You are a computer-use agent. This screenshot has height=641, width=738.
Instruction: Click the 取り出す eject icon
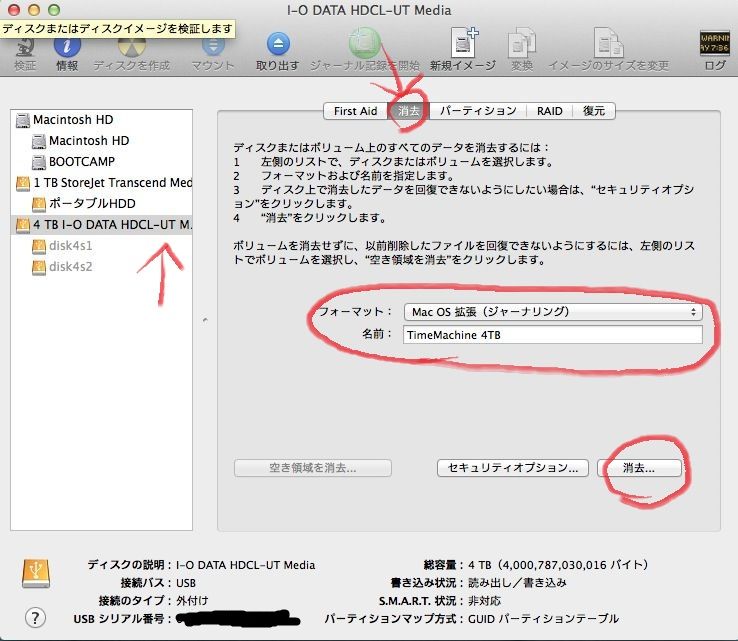pos(278,44)
